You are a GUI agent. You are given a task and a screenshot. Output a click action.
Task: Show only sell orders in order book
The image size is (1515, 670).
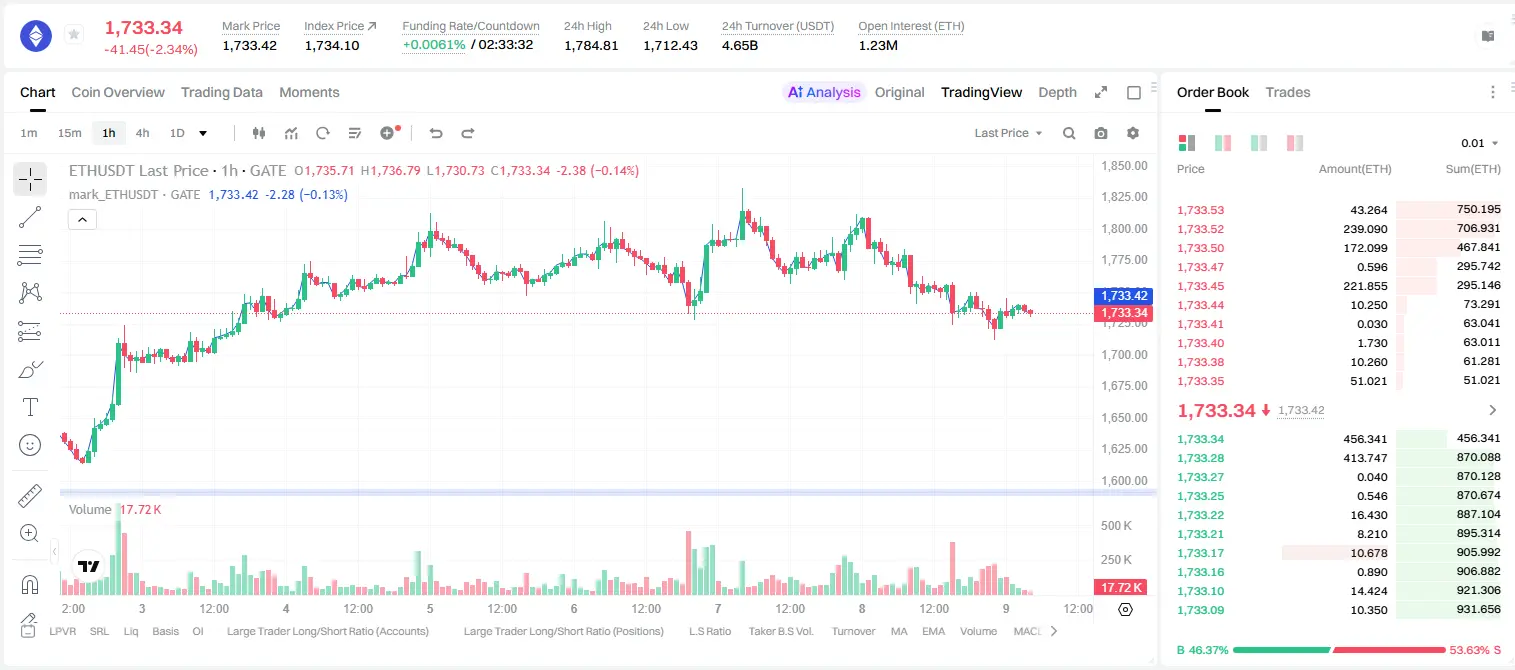(x=1295, y=143)
